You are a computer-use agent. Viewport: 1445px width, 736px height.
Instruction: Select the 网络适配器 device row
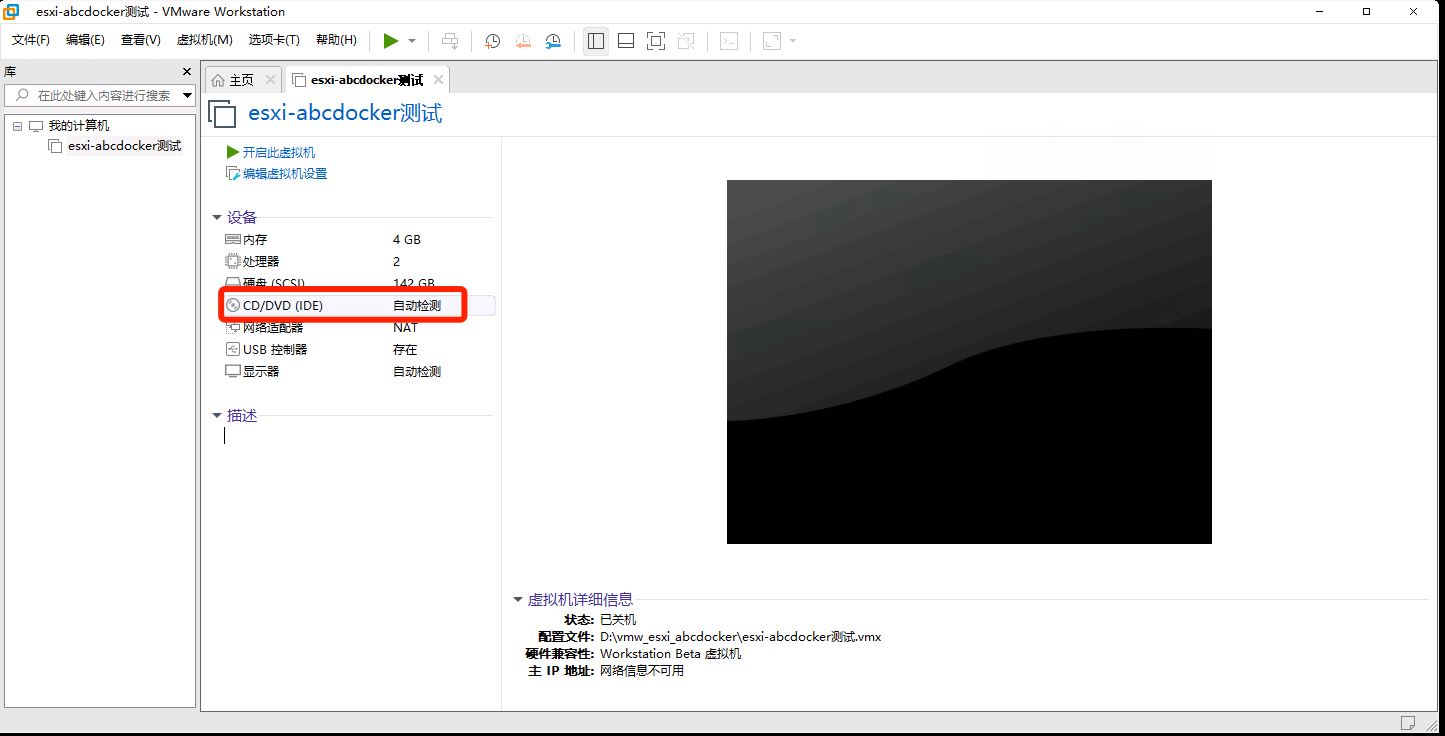pyautogui.click(x=359, y=328)
